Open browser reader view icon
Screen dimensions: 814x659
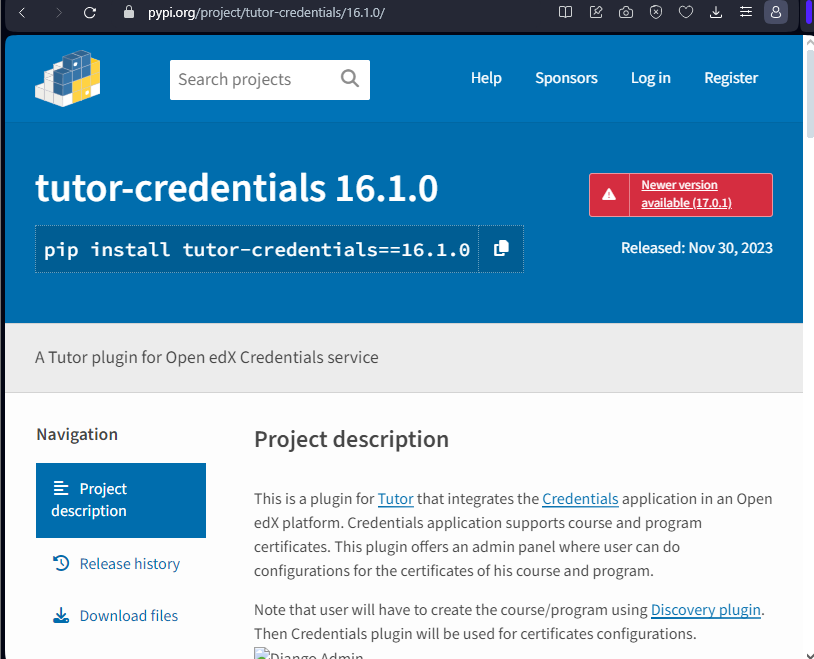click(565, 12)
